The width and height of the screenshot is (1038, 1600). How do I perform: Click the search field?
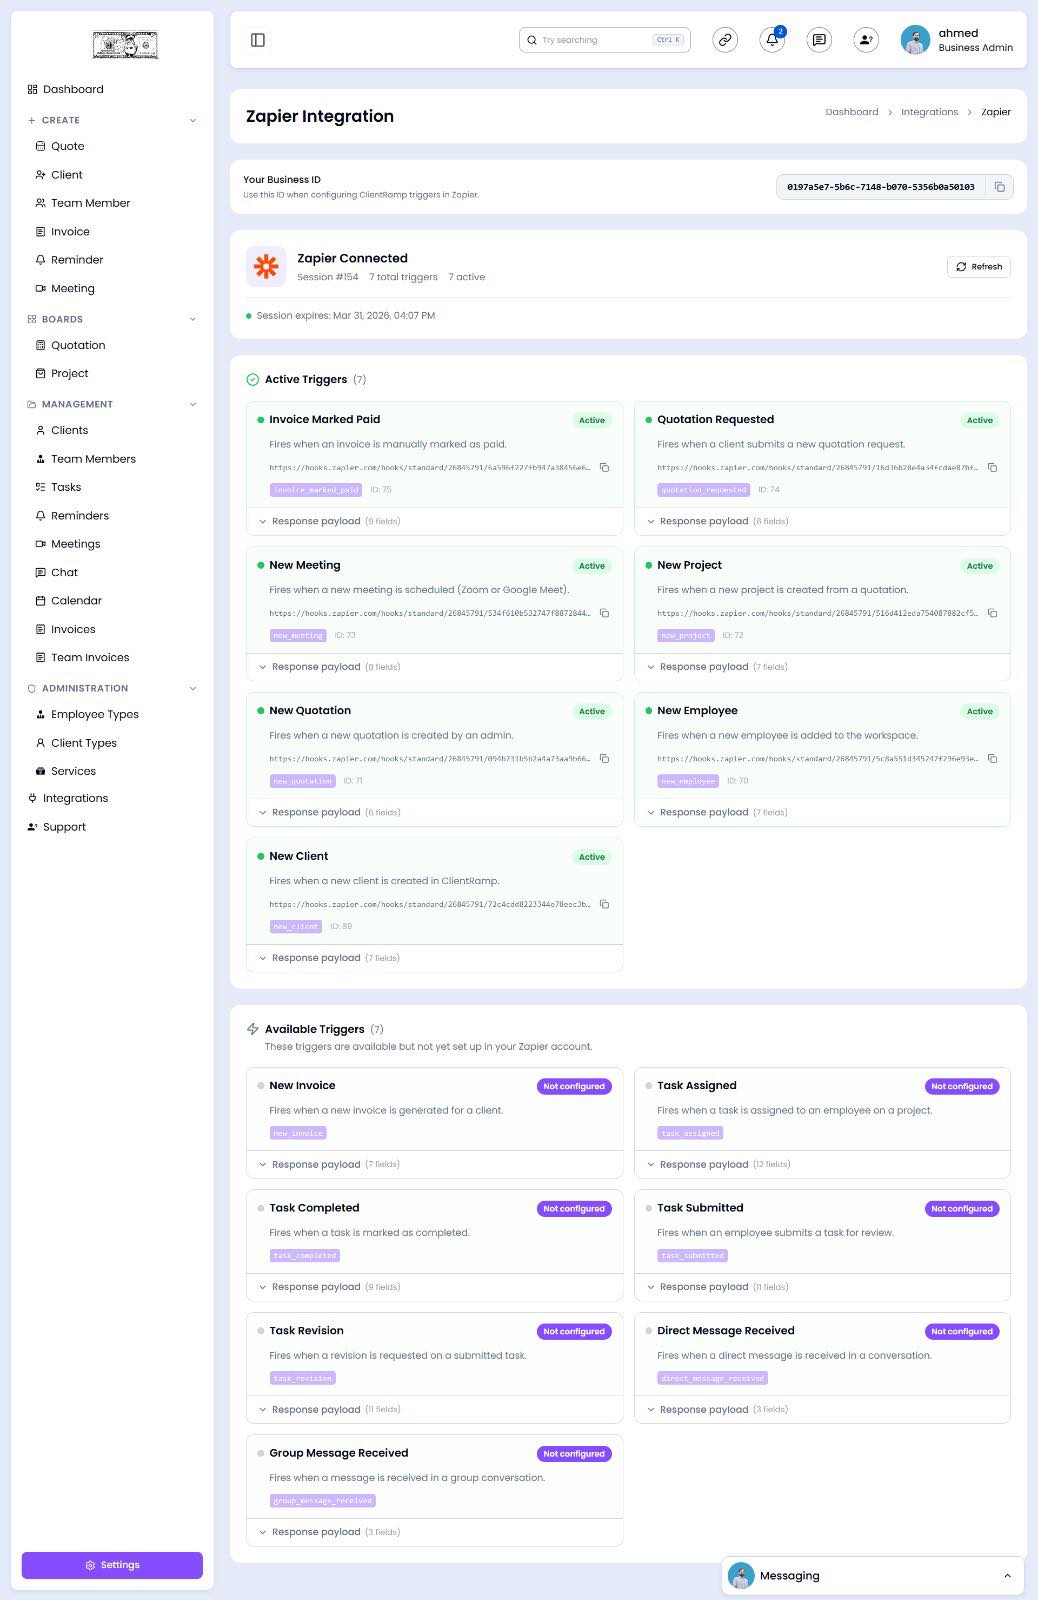(x=604, y=40)
